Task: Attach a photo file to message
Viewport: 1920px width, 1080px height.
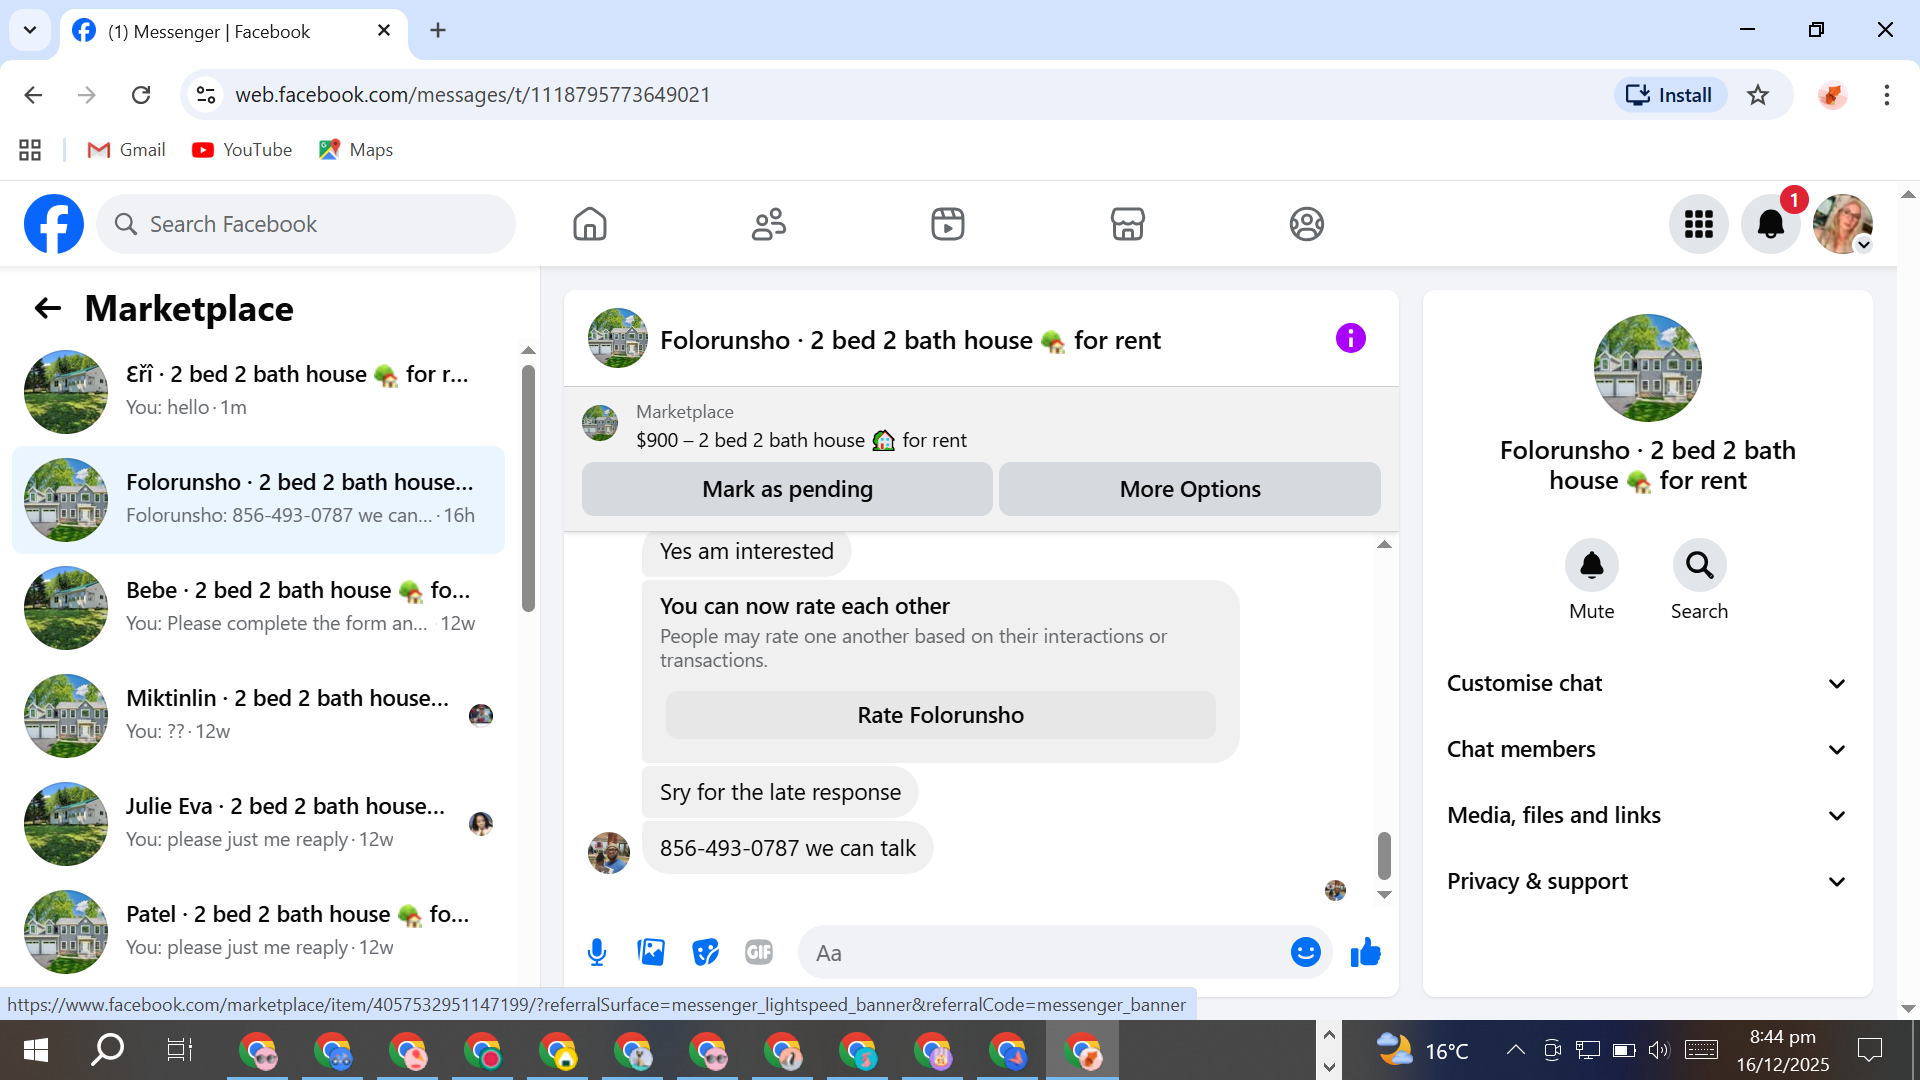Action: click(x=651, y=953)
